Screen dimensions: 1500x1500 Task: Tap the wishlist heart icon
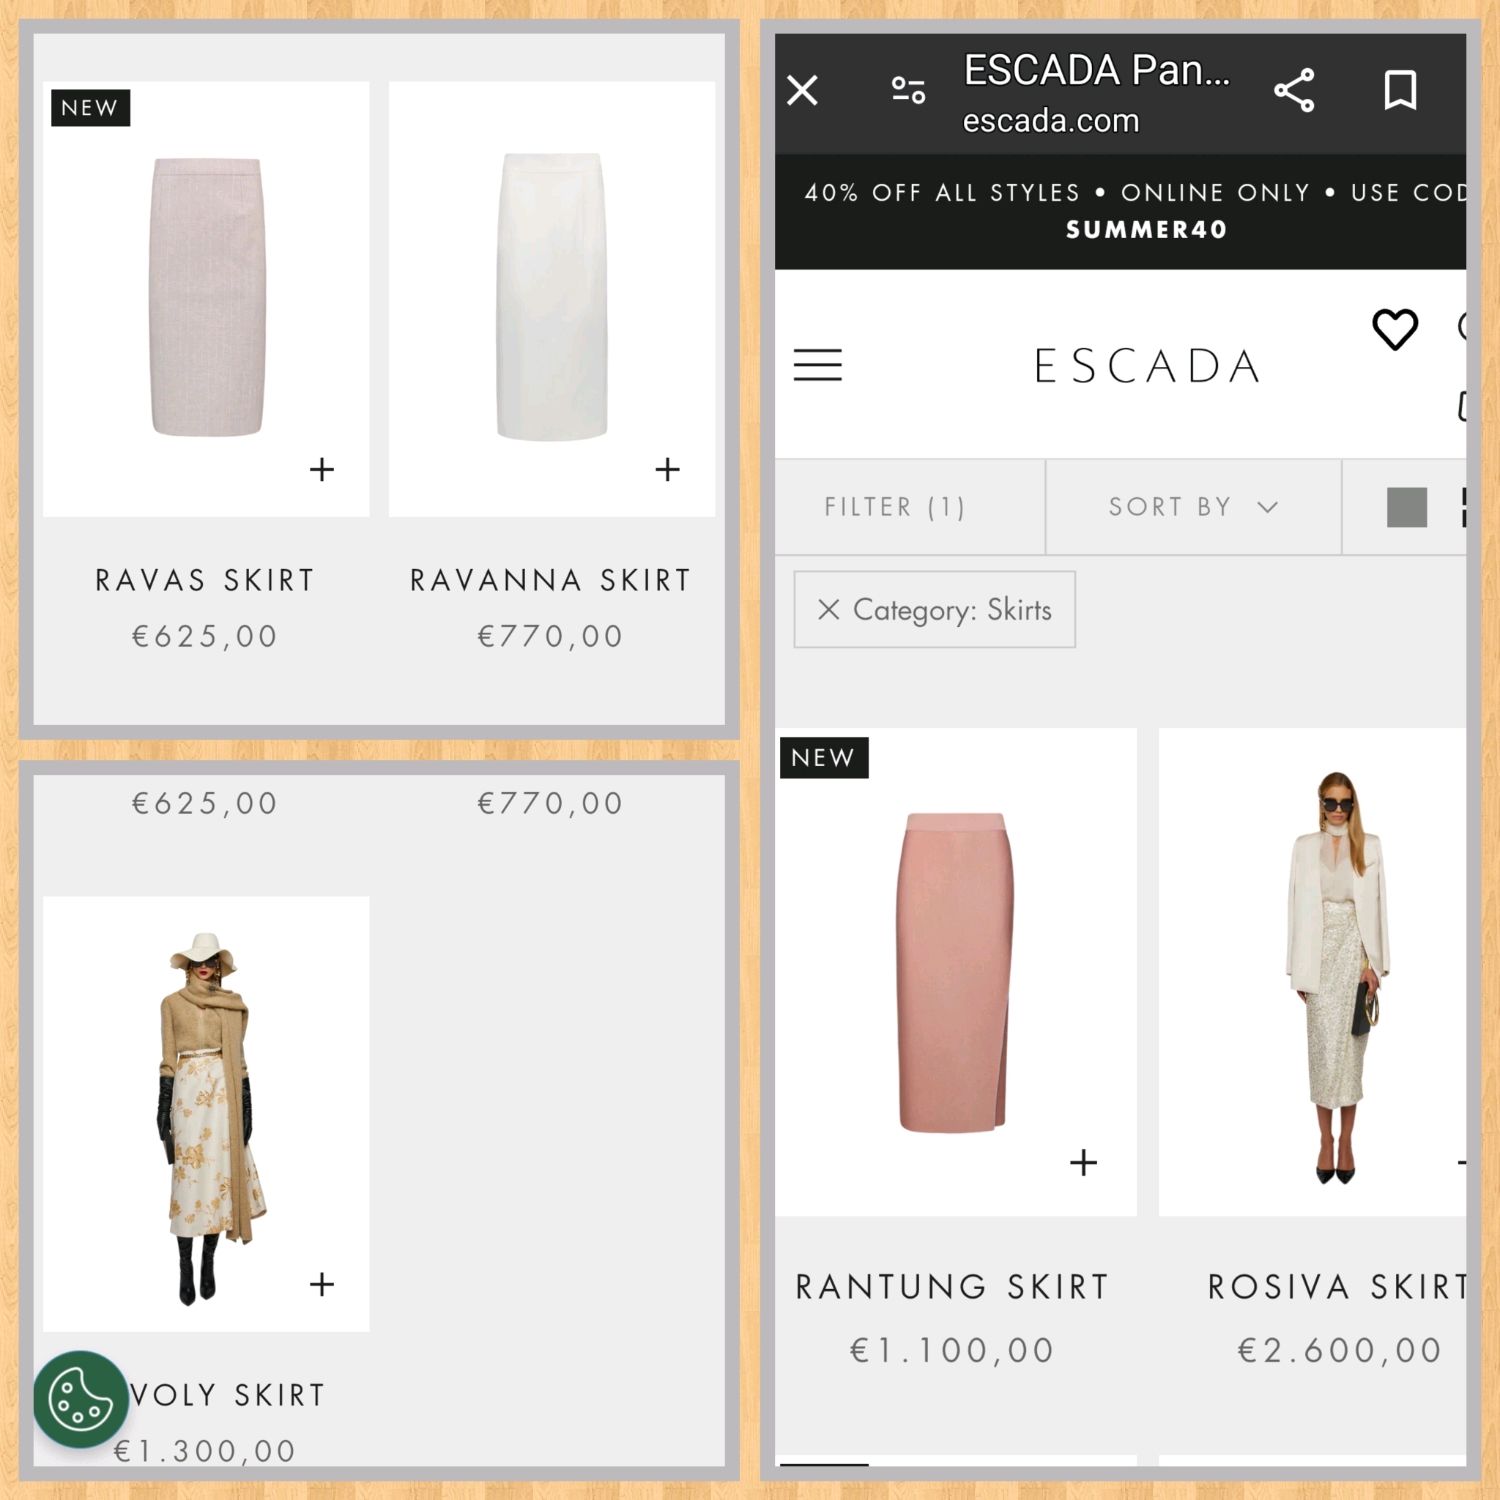pos(1394,329)
